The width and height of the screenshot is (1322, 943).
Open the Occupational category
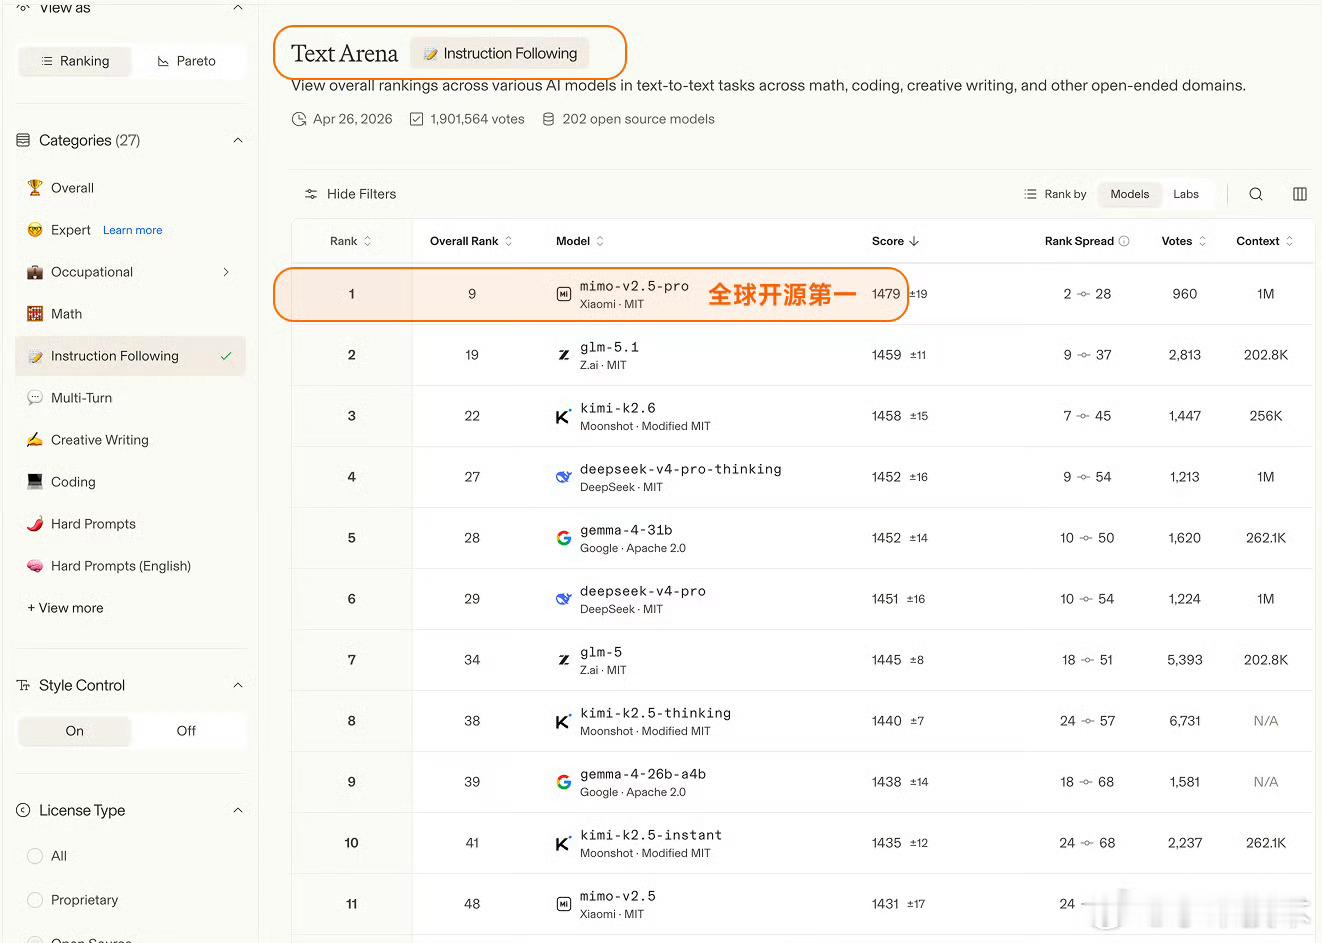pyautogui.click(x=92, y=272)
